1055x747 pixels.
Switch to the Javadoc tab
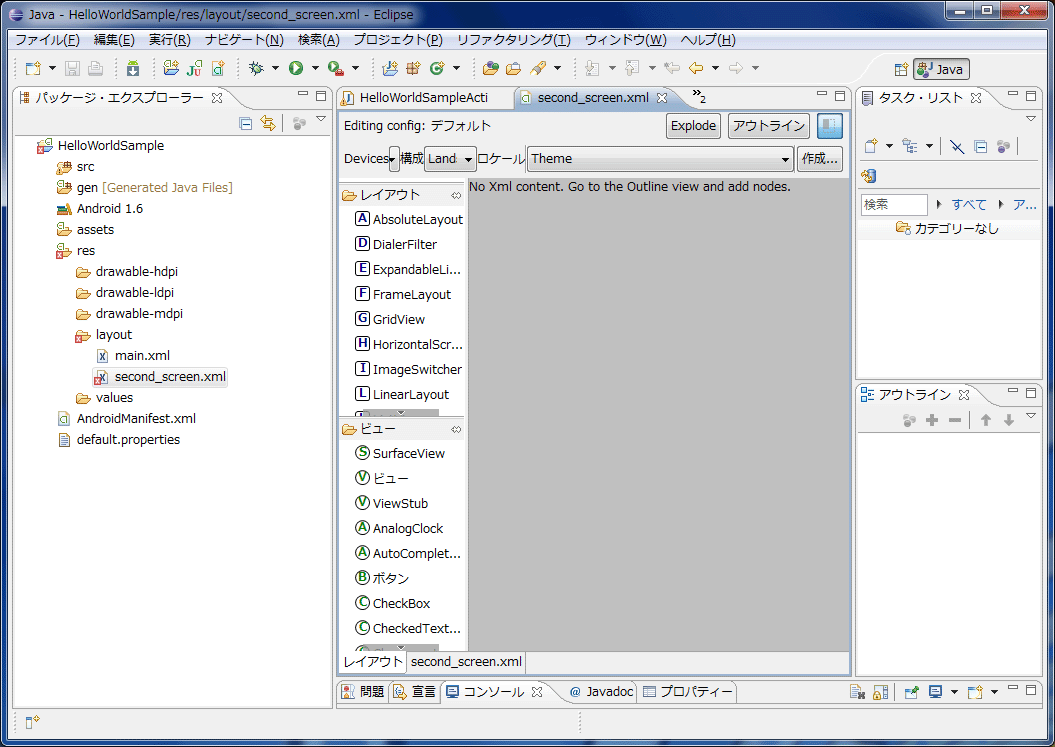(601, 692)
